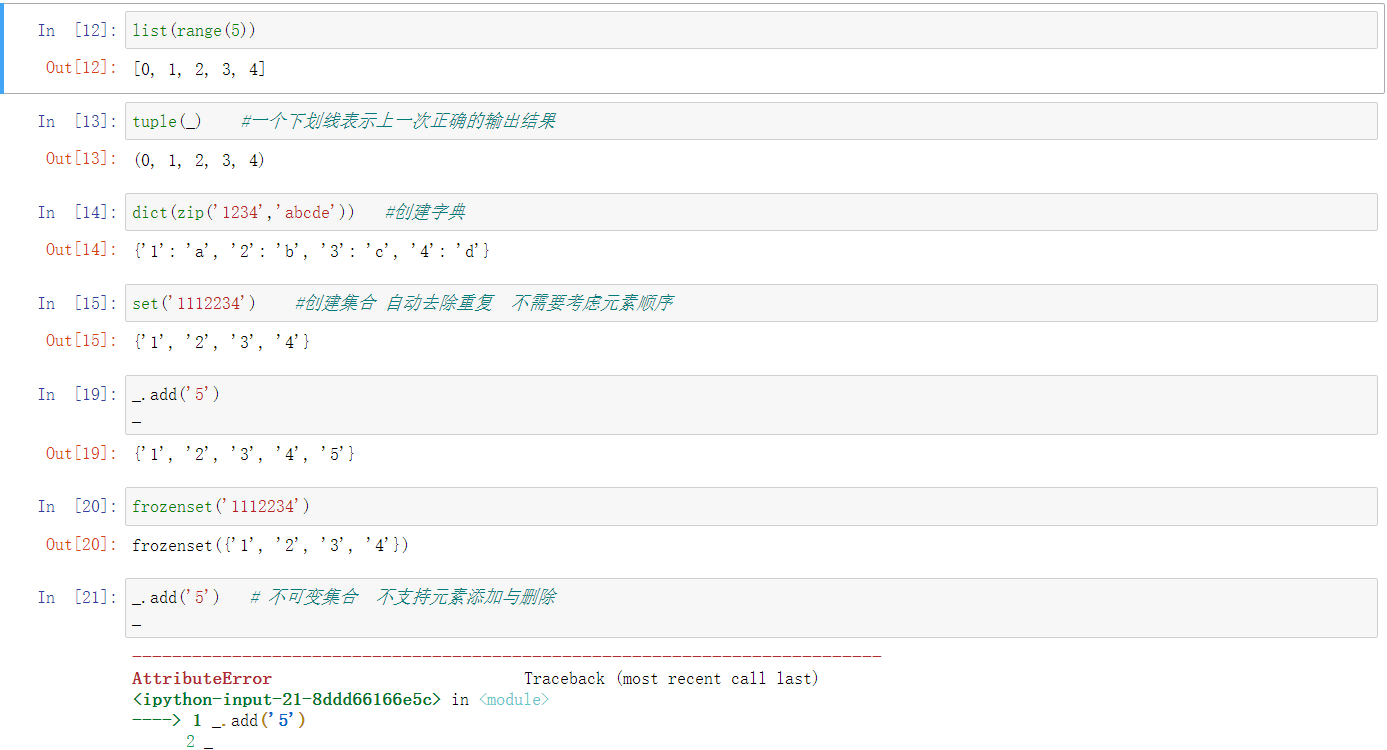Viewport: 1387px width, 750px height.
Task: Click the <module> text in the traceback
Action: tap(513, 700)
